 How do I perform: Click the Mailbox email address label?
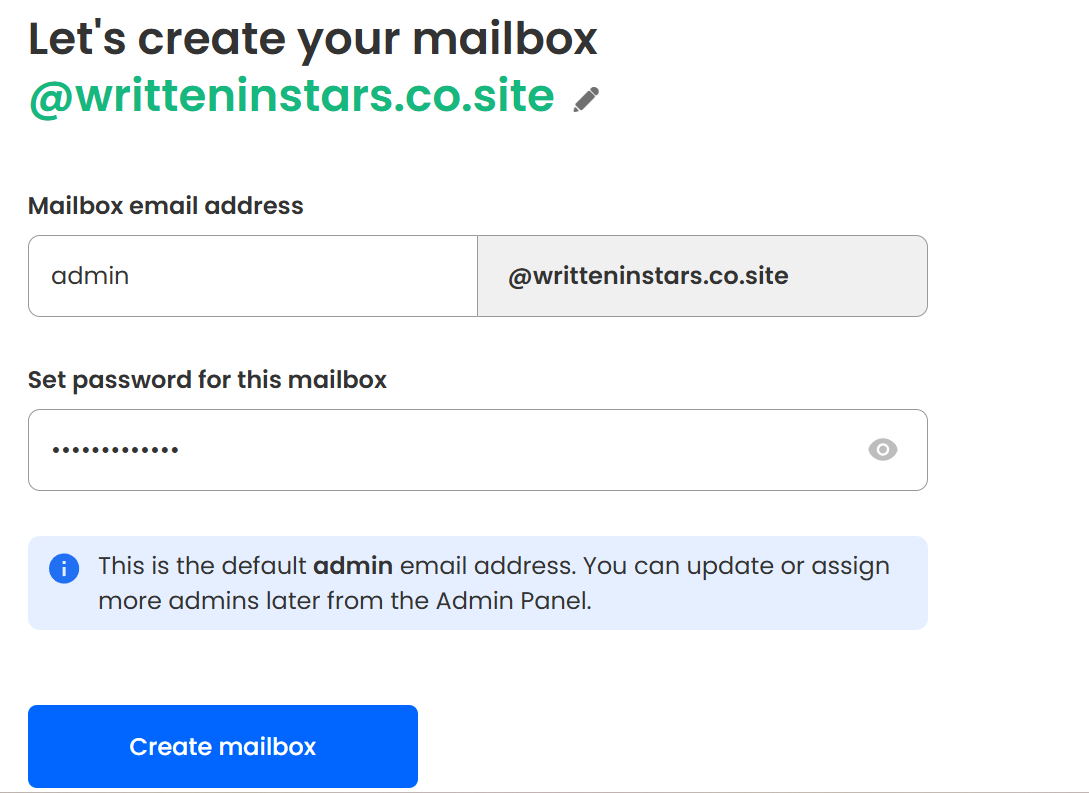(165, 205)
